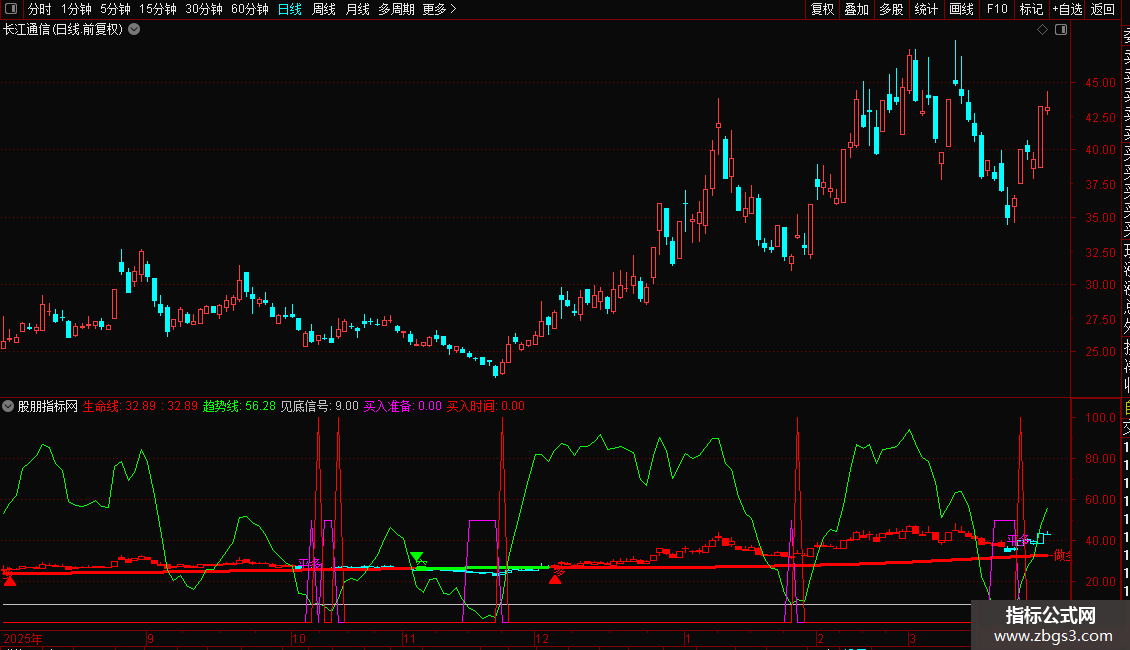Select the 15分钟 period
The image size is (1130, 650).
point(157,9)
